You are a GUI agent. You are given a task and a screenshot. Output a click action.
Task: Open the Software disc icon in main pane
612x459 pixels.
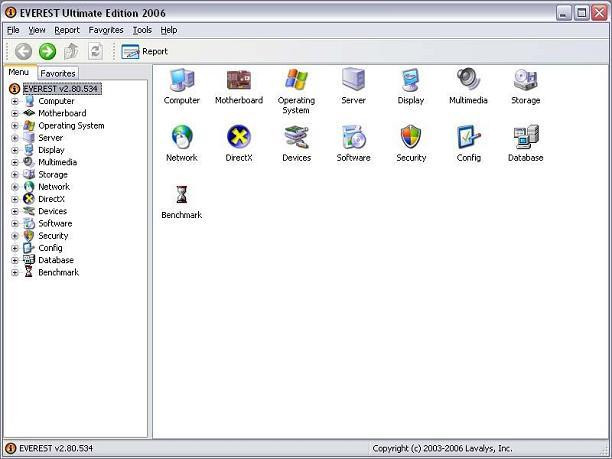click(353, 137)
